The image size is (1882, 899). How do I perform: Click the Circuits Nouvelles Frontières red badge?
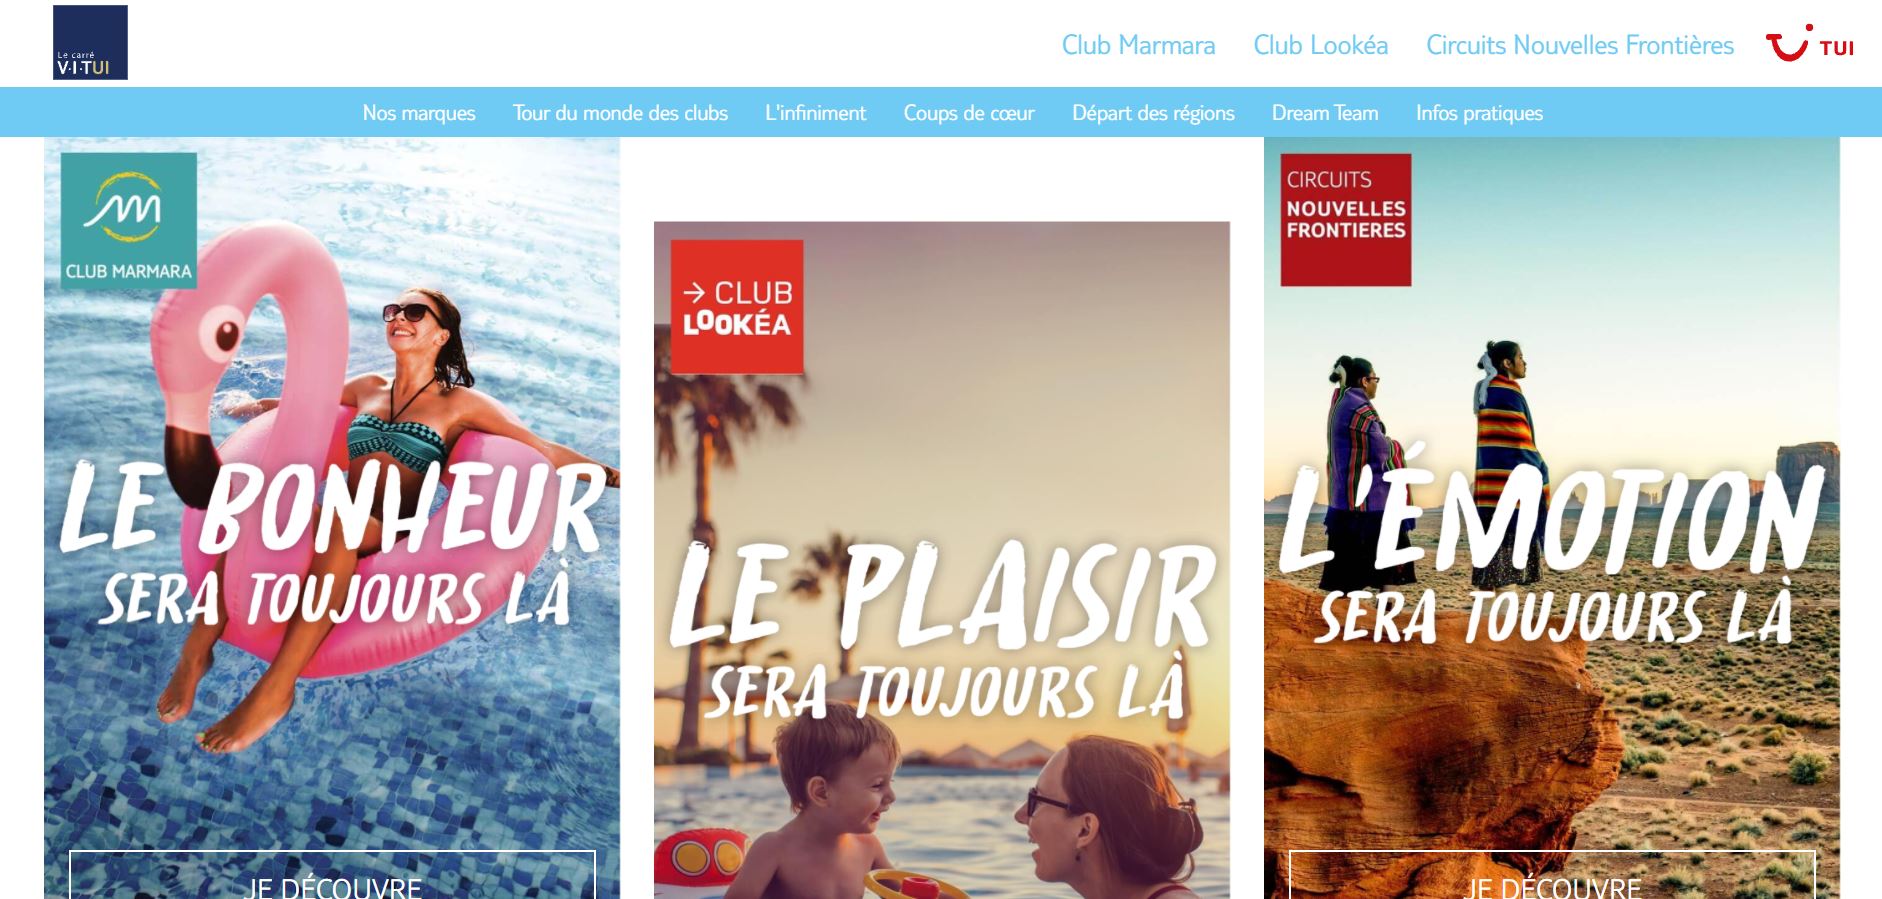click(1346, 220)
